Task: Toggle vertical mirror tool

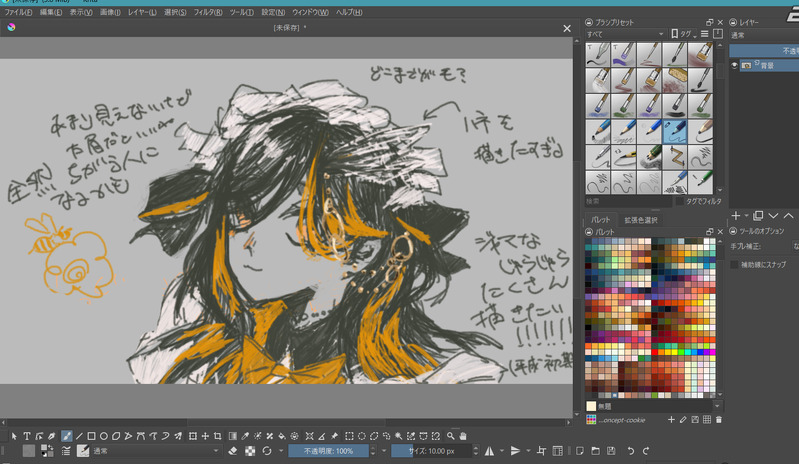Action: click(515, 451)
